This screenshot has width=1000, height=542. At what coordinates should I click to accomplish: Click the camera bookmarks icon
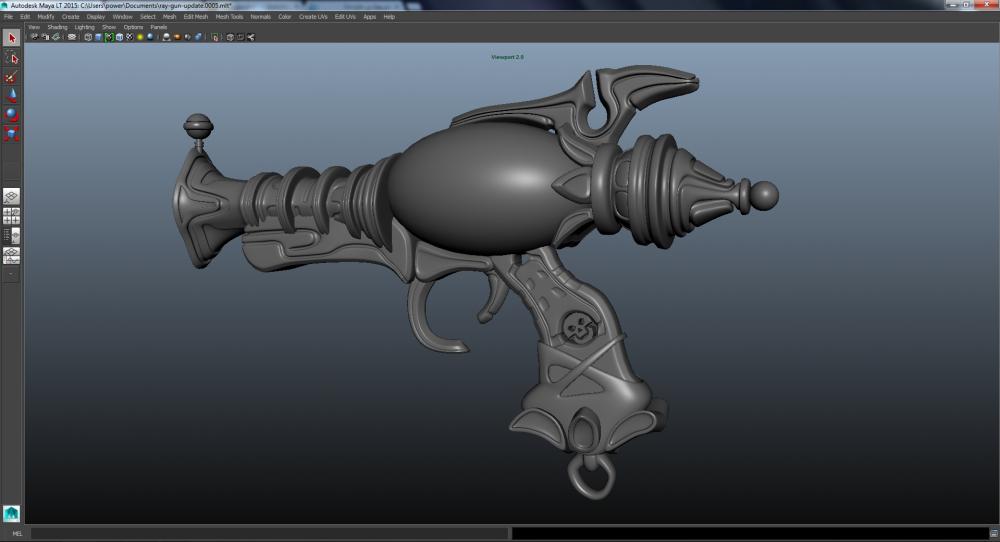click(x=56, y=37)
